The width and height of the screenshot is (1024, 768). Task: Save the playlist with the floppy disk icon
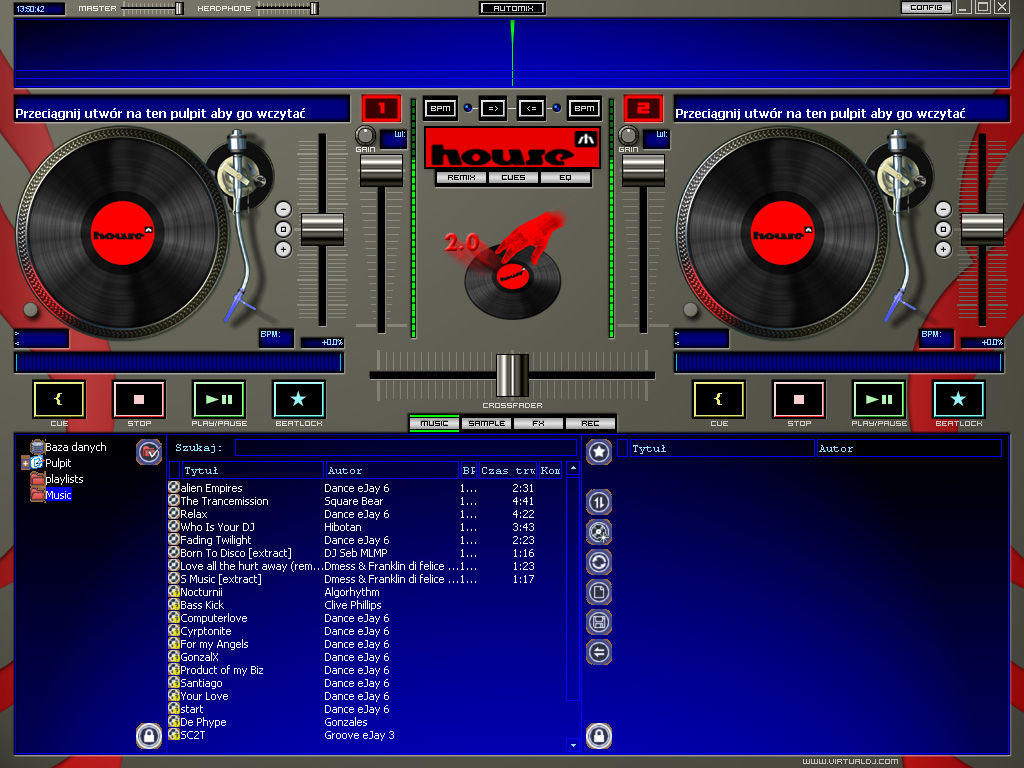599,622
